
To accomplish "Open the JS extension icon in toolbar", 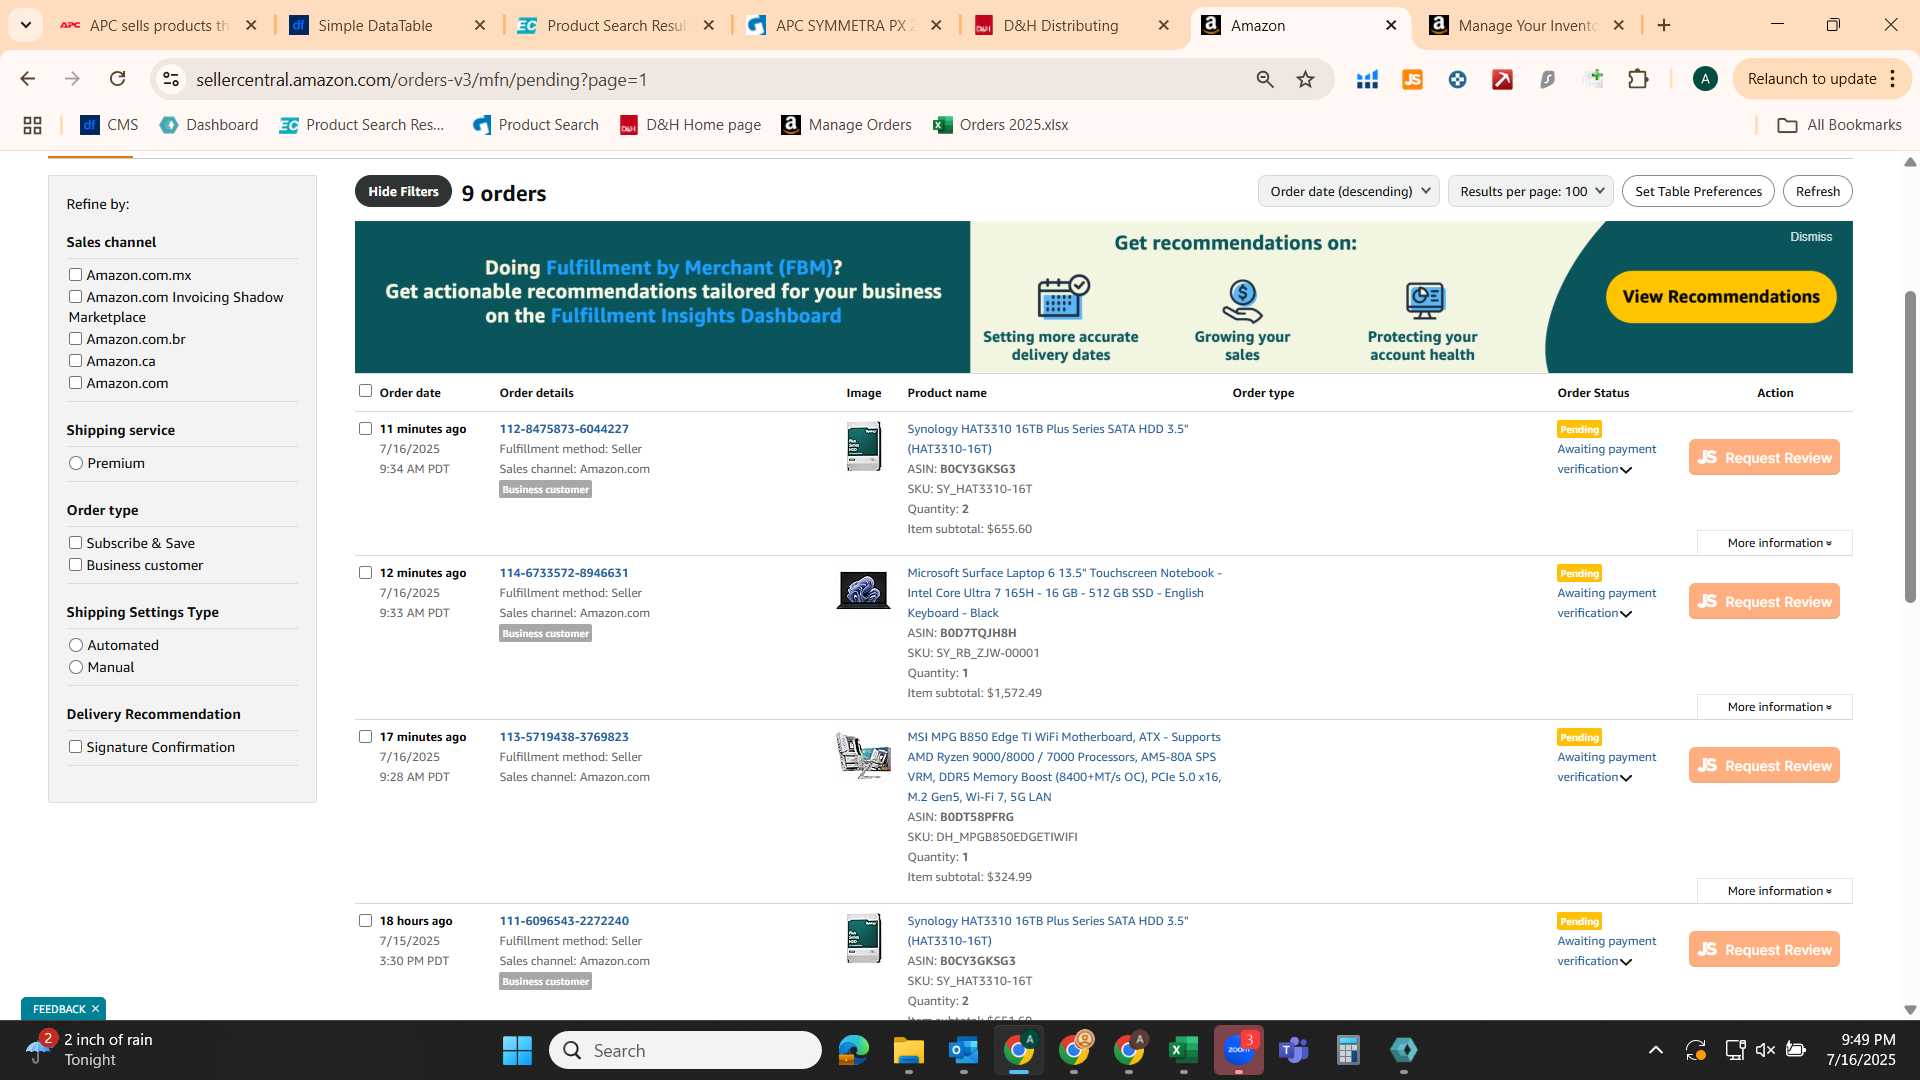I will click(x=1412, y=79).
